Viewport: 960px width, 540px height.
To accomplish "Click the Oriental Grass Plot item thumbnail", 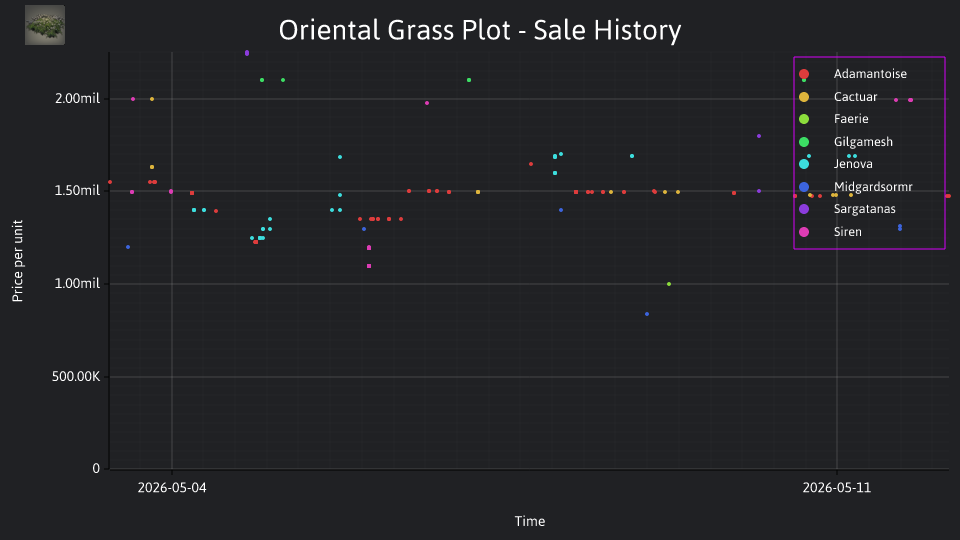I will pos(45,25).
